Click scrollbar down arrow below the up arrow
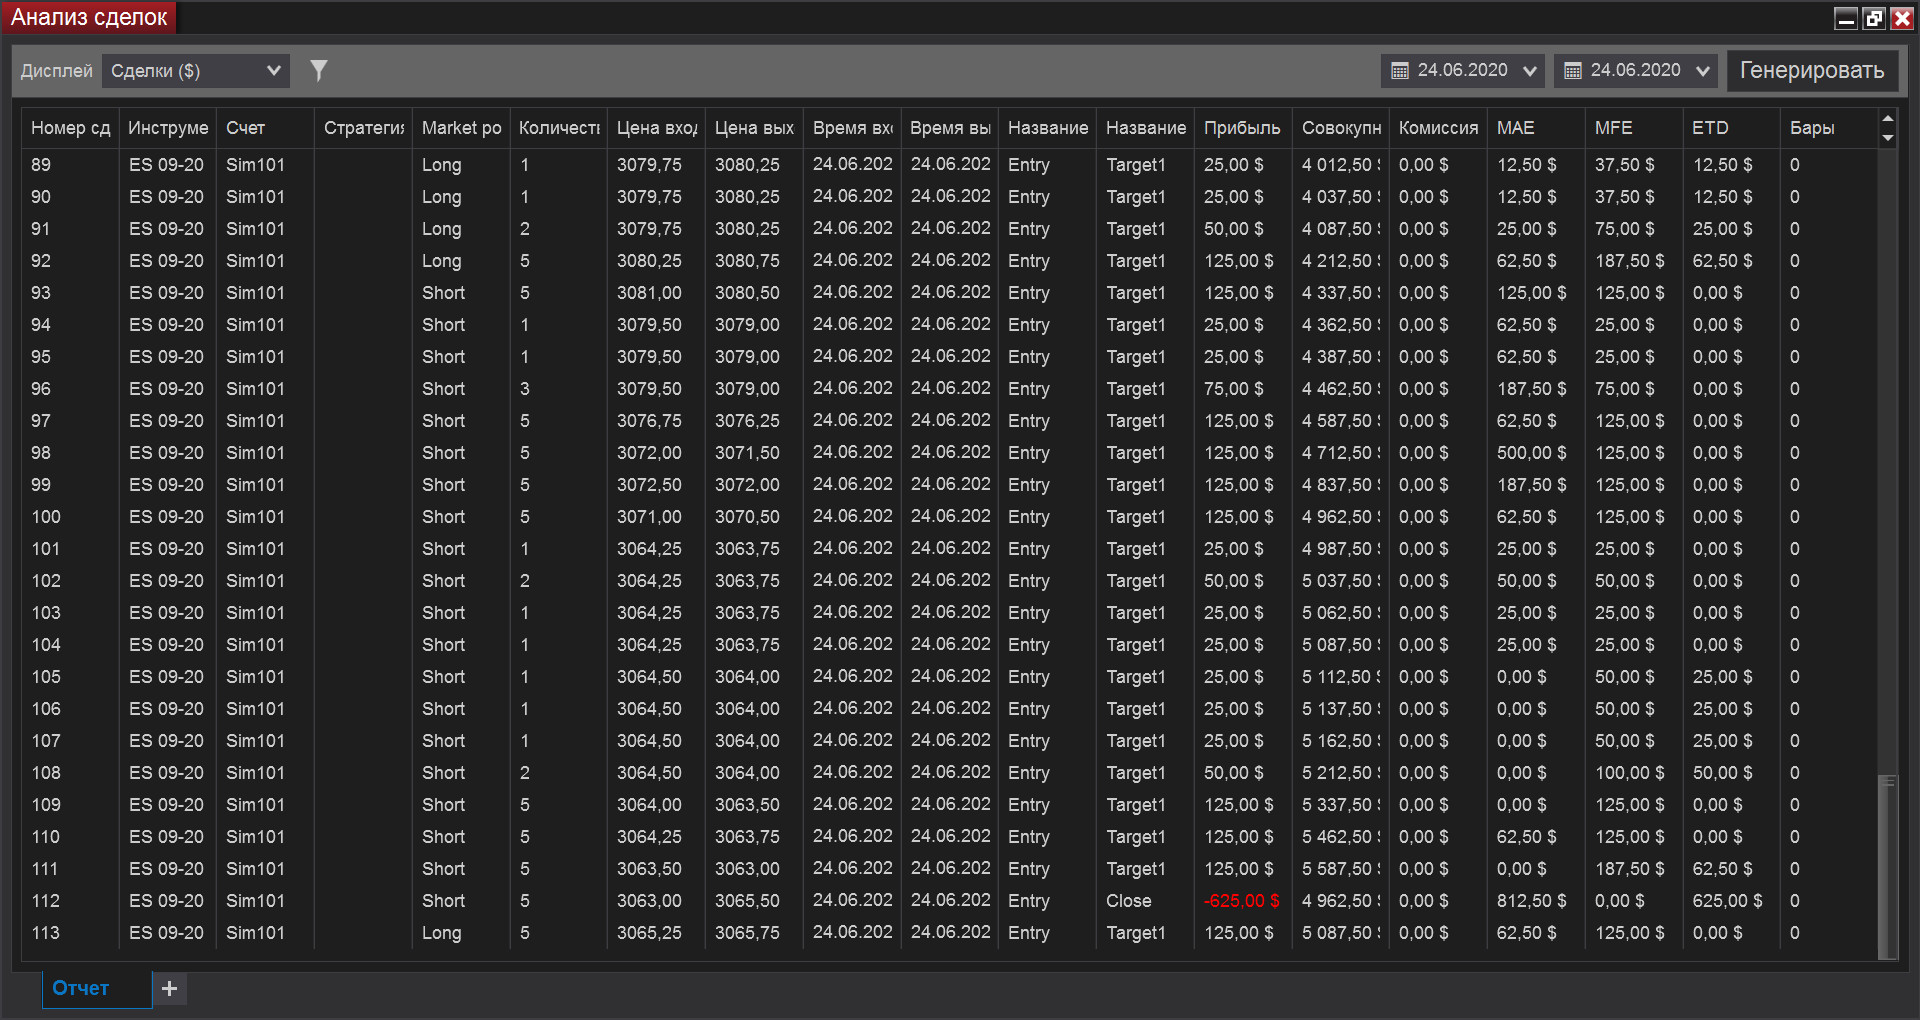The image size is (1920, 1020). coord(1888,138)
